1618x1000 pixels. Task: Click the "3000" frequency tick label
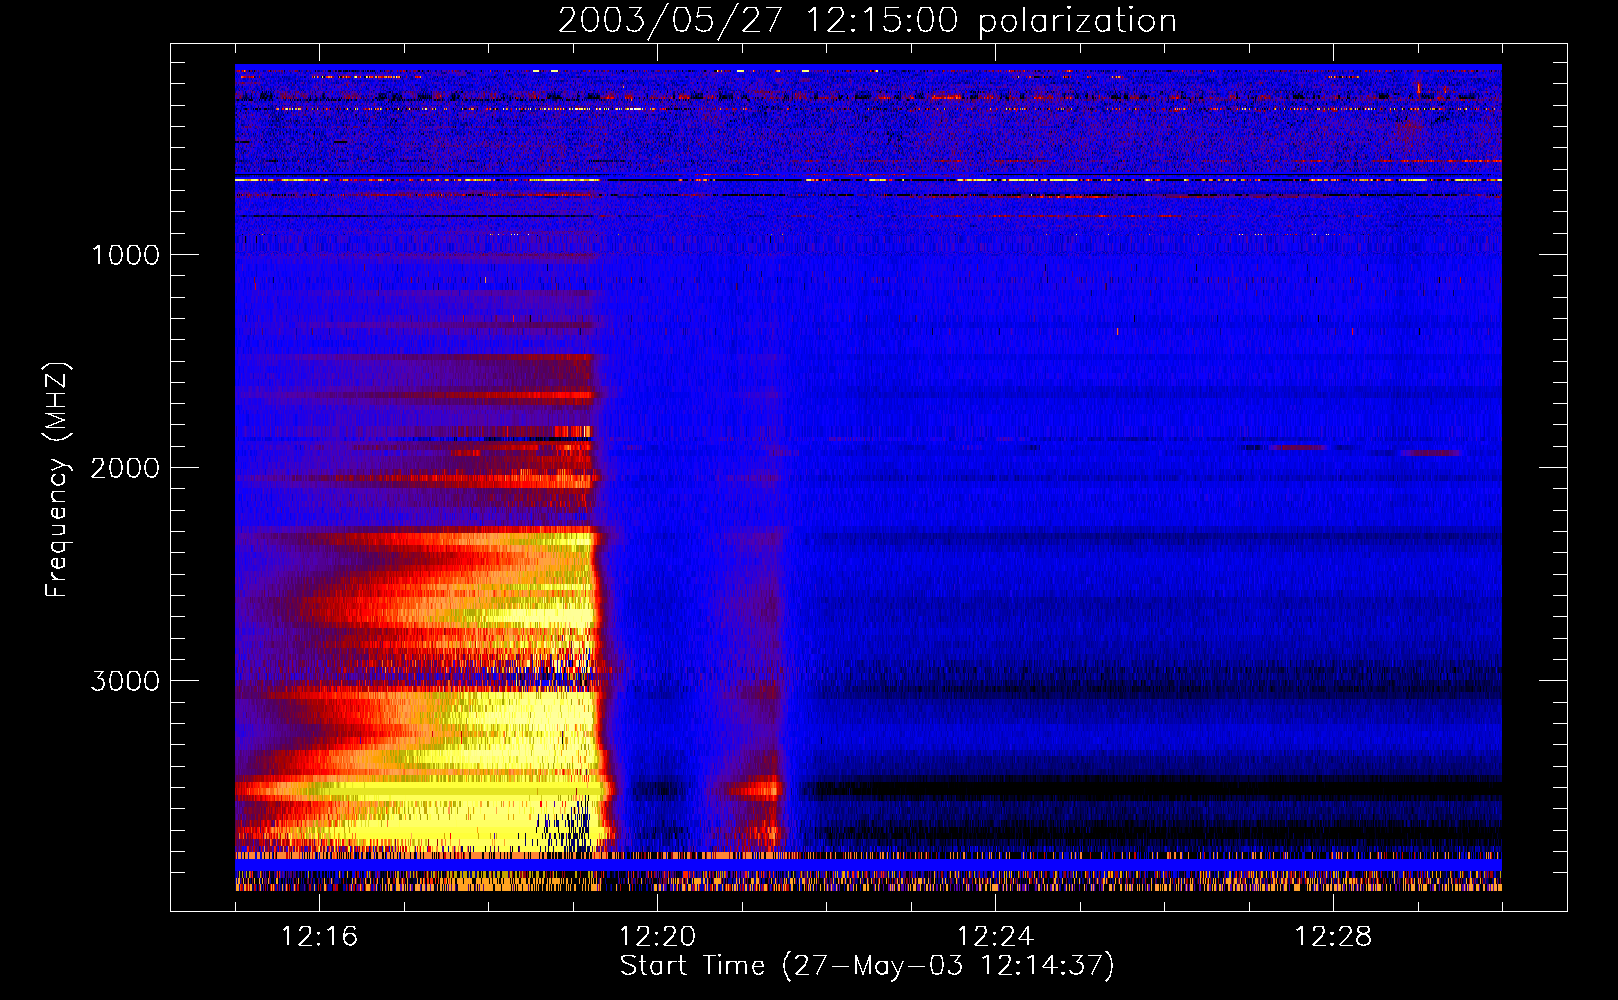point(125,681)
